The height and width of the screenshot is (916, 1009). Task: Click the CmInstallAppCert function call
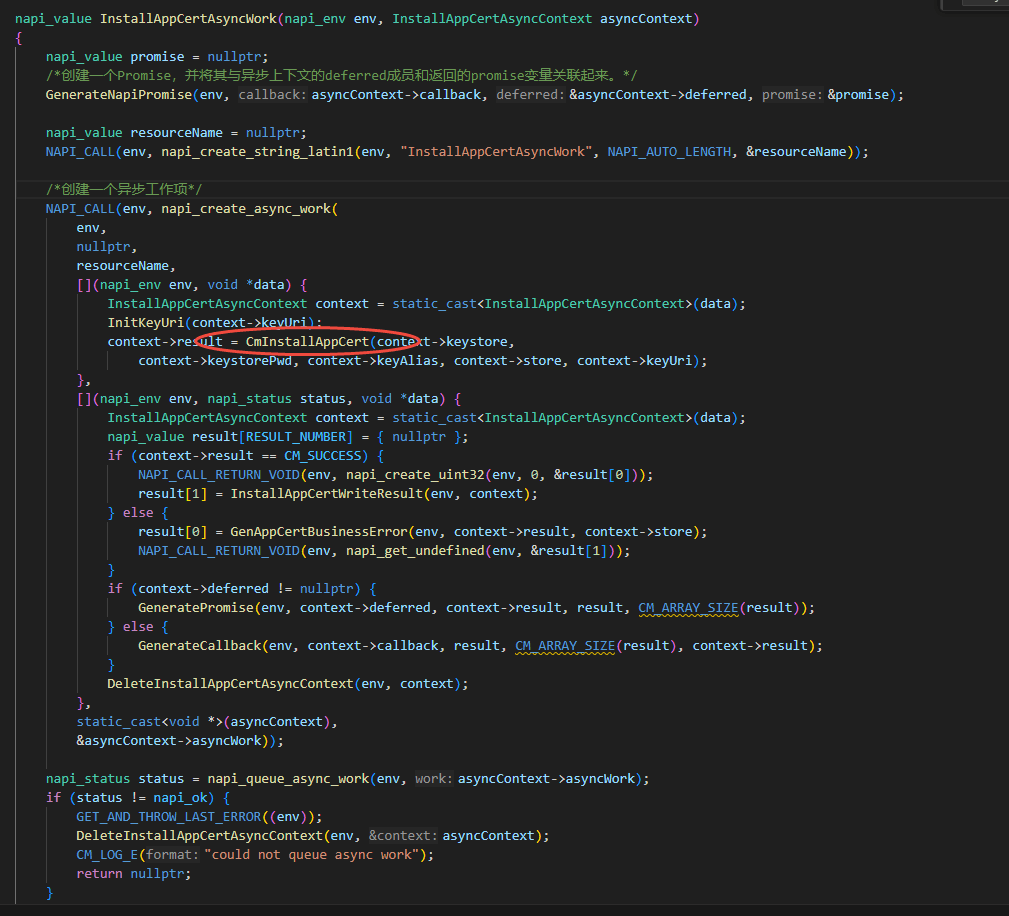coord(307,342)
